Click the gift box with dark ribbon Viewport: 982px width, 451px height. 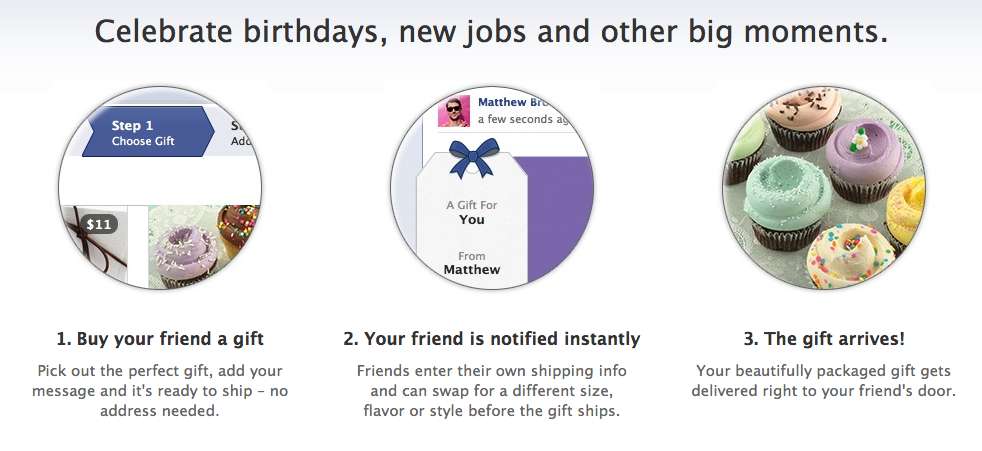pos(94,246)
